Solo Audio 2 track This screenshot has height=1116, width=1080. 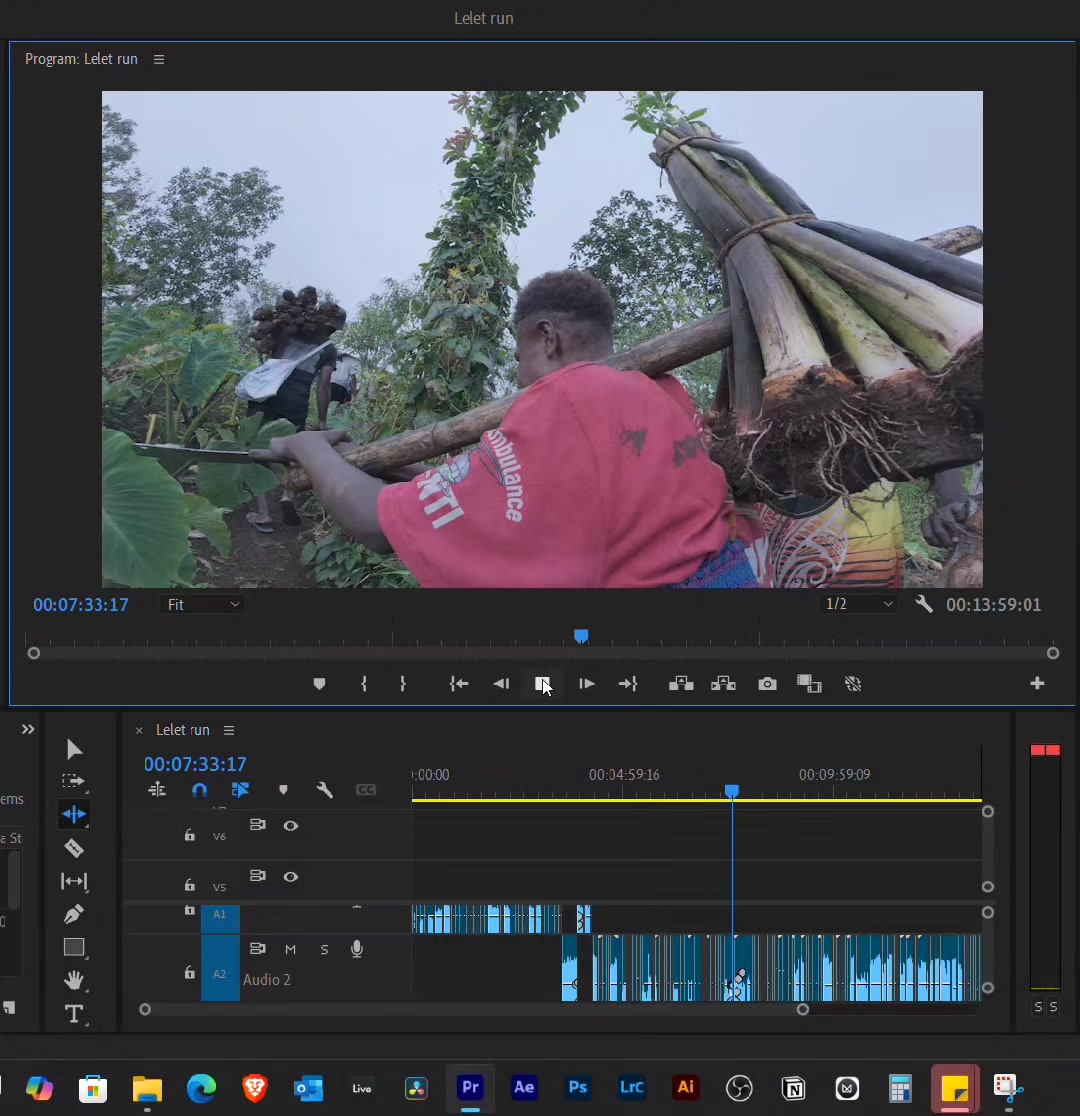click(324, 949)
